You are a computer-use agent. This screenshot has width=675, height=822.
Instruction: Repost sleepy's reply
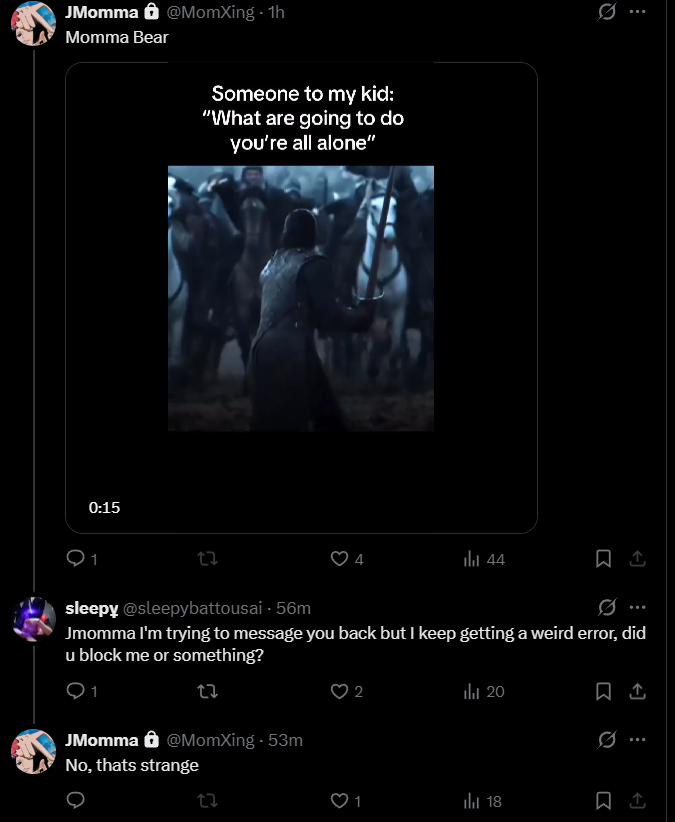(208, 691)
